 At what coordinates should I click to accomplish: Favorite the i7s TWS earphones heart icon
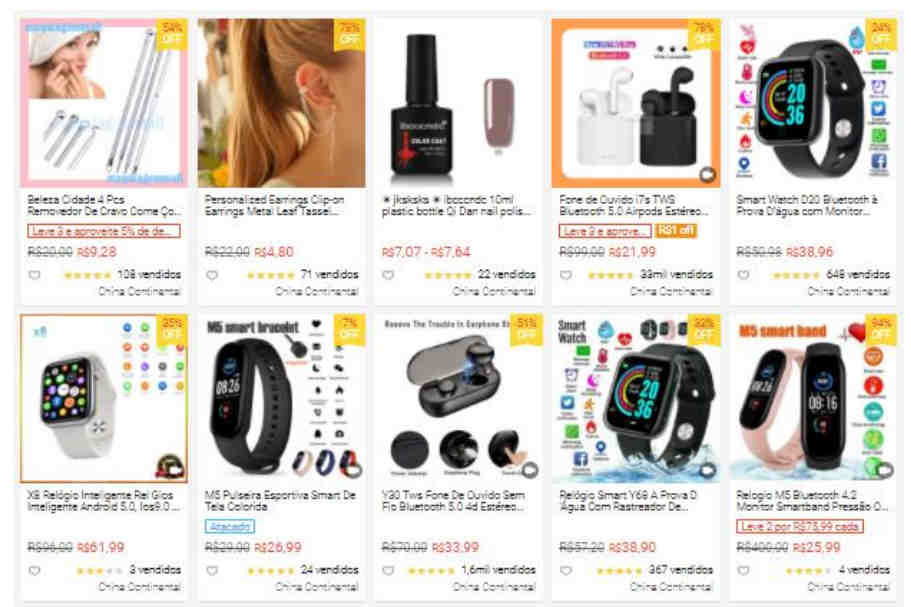[566, 275]
